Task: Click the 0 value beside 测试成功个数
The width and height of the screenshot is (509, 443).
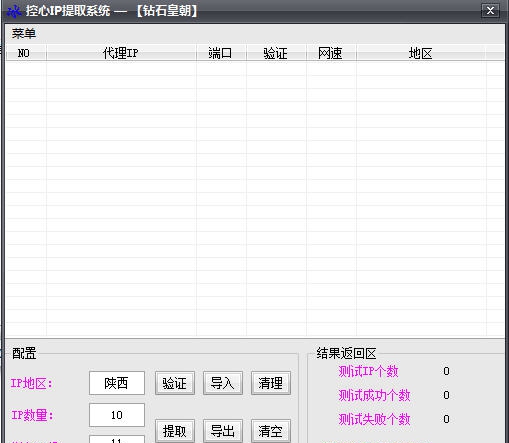Action: 446,395
